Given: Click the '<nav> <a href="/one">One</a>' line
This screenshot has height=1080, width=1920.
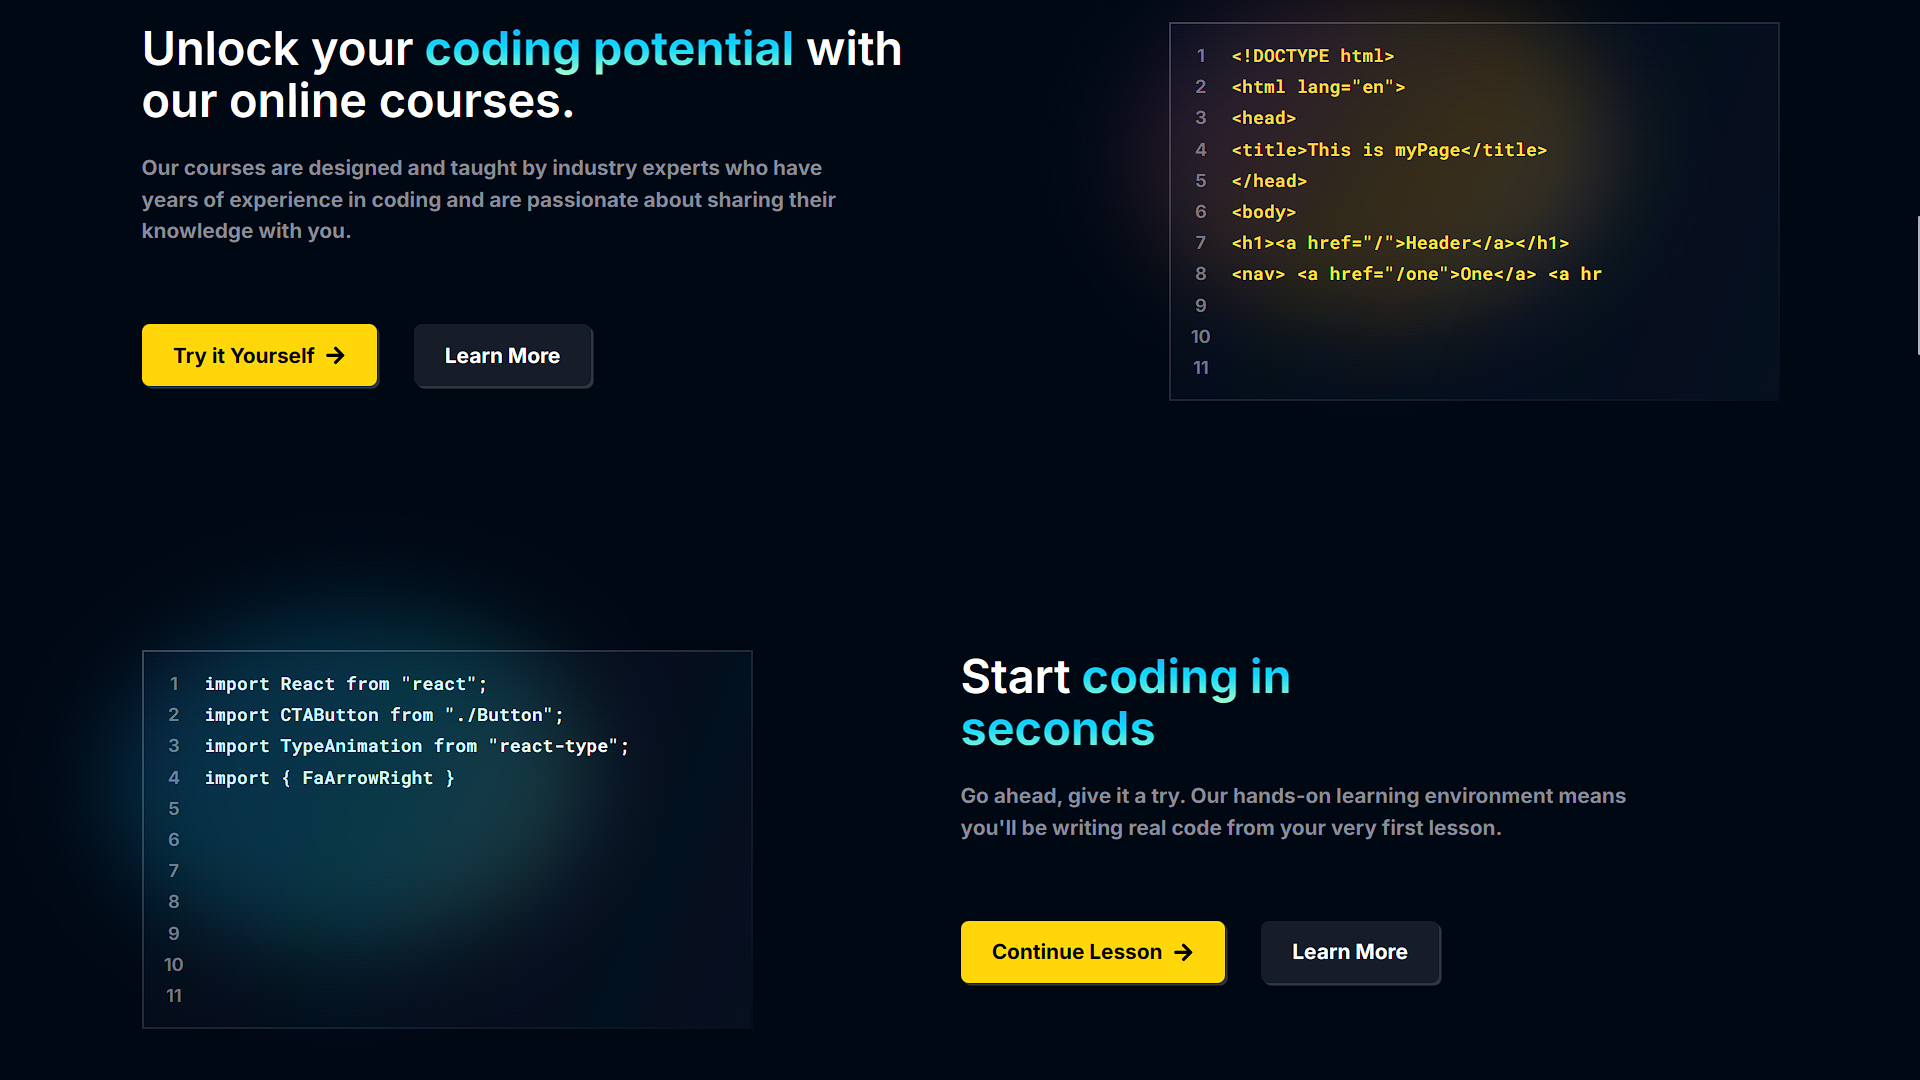Looking at the screenshot, I should click(1416, 274).
